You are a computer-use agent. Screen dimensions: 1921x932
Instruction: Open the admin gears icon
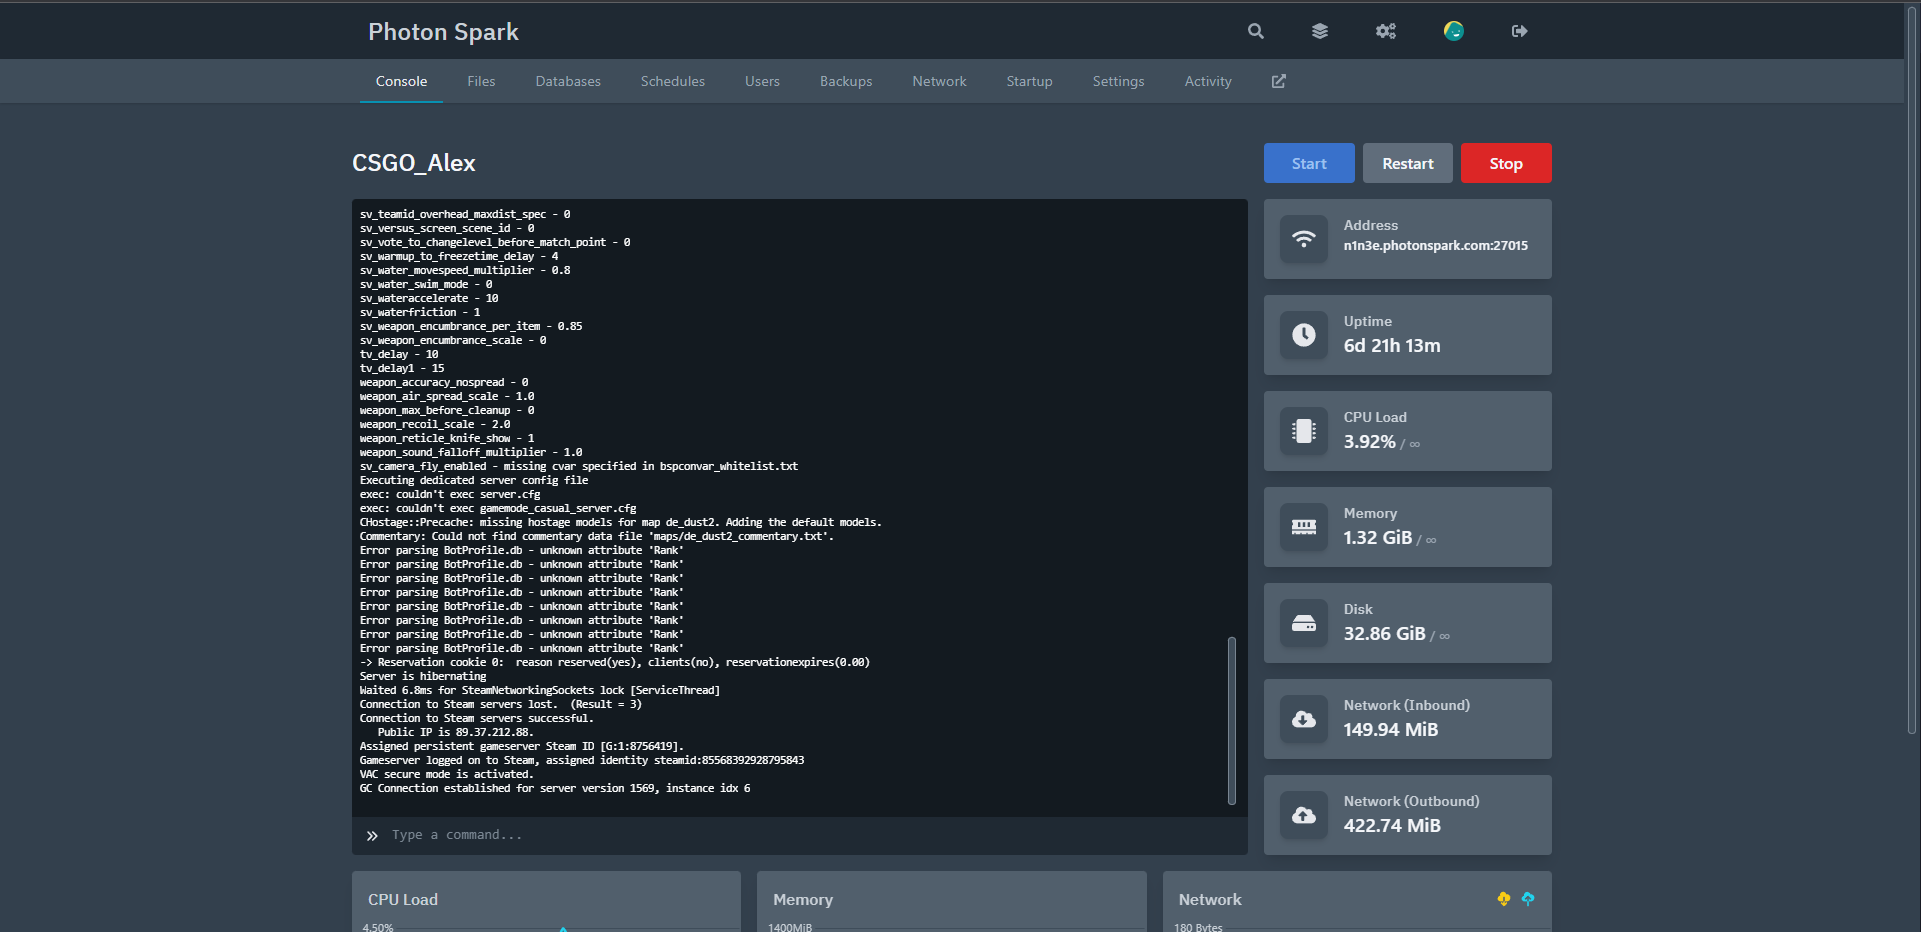click(1386, 31)
